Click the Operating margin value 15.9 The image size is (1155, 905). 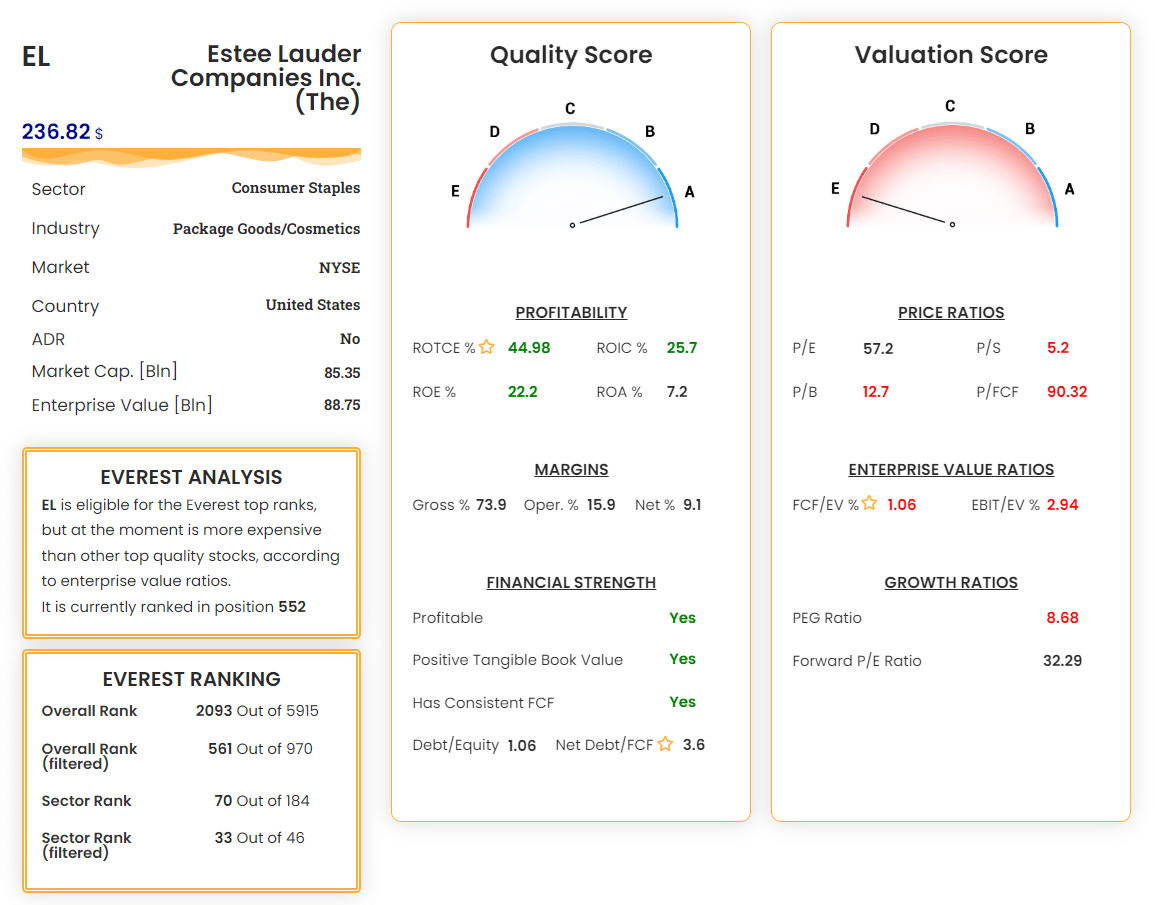coord(600,504)
